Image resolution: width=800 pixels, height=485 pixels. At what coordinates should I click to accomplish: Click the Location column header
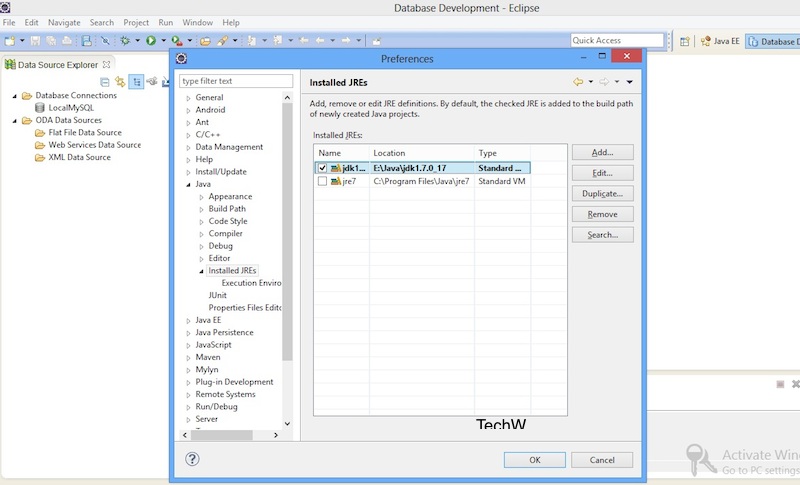[x=422, y=153]
